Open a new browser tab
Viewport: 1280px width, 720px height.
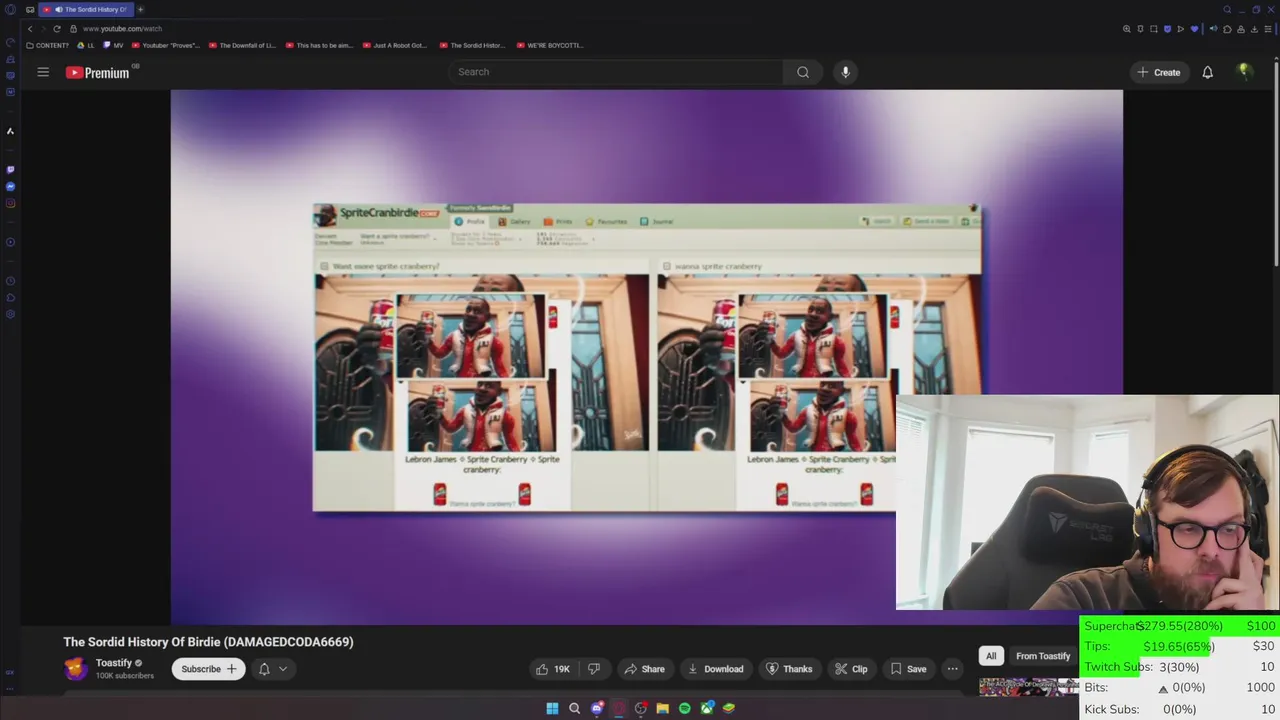coord(140,9)
